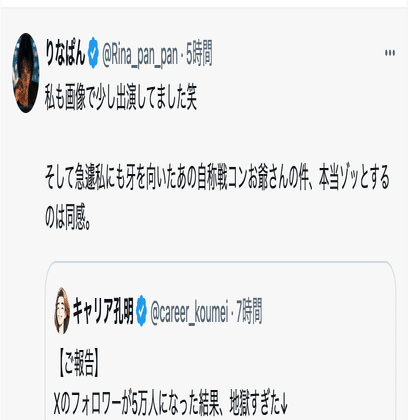The width and height of the screenshot is (420, 420).
Task: Click the text 私も画像で少し出演してました笑
Action: point(121,97)
